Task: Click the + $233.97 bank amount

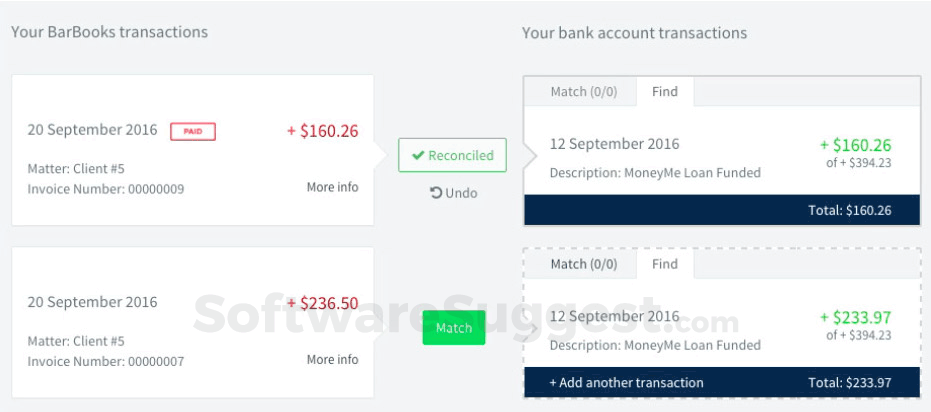Action: coord(855,317)
